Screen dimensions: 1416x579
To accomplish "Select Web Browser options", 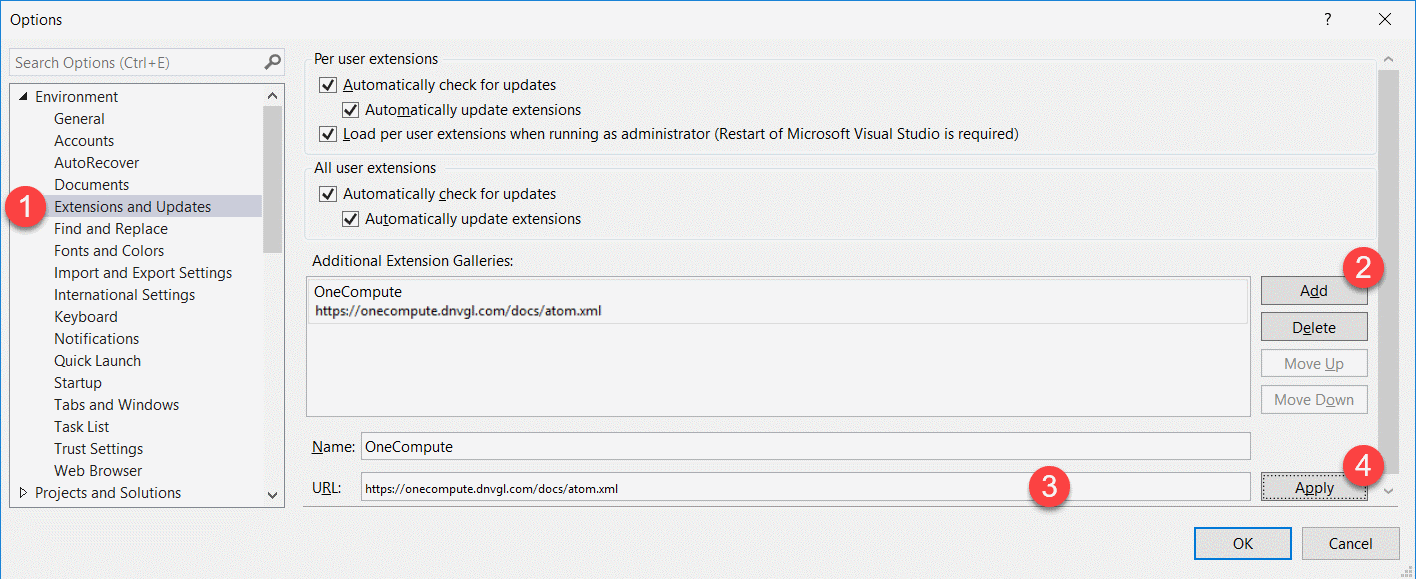I will (98, 471).
